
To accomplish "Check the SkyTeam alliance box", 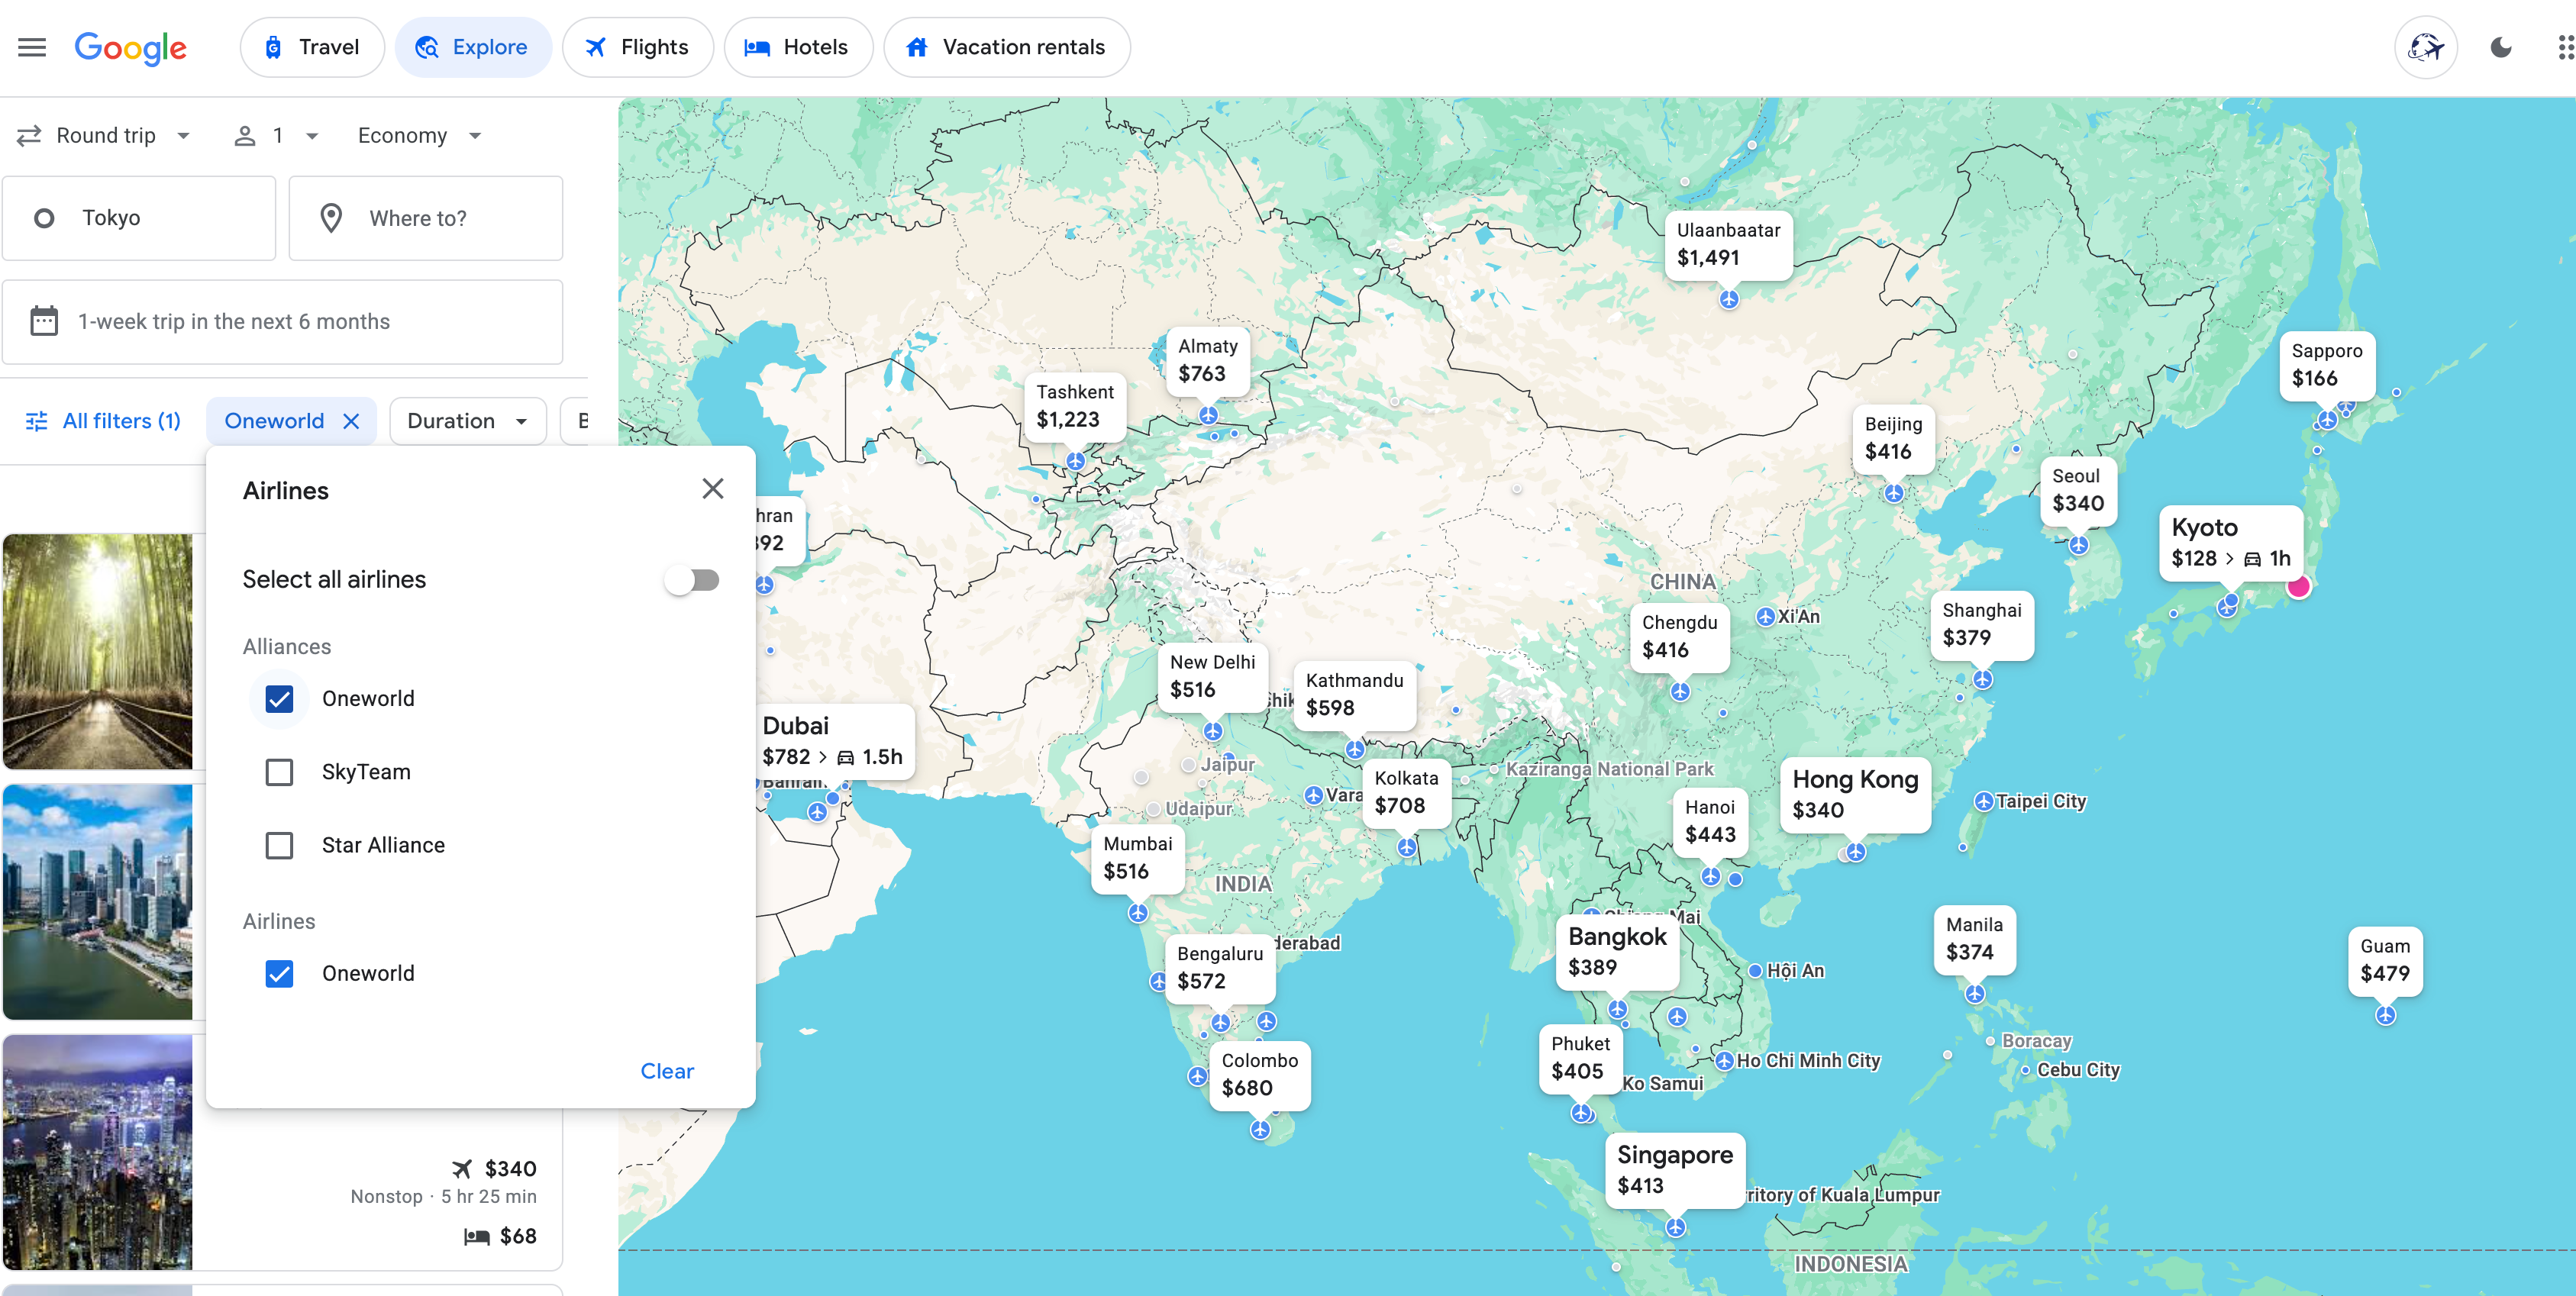I will pos(279,772).
